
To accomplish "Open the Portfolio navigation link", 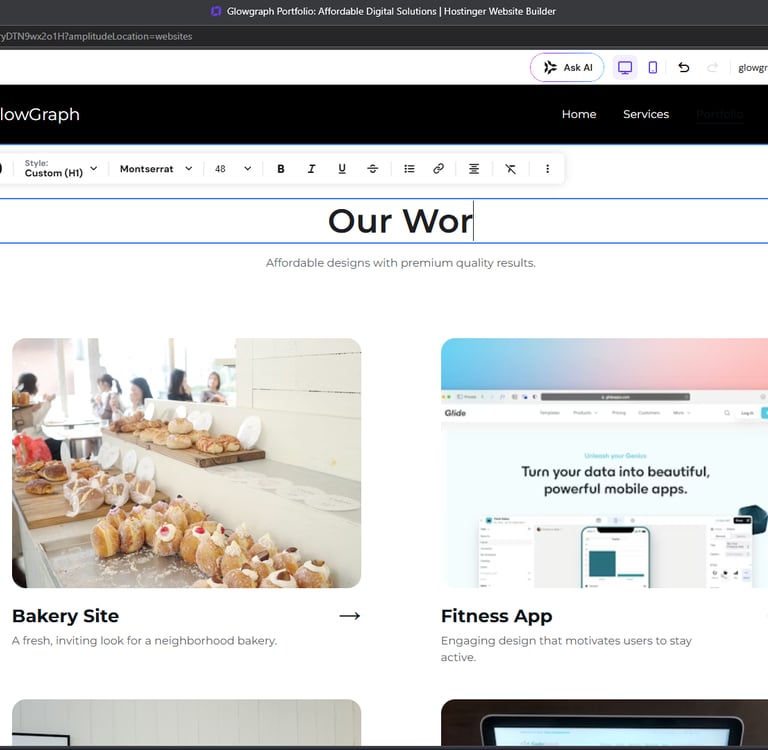I will (720, 114).
